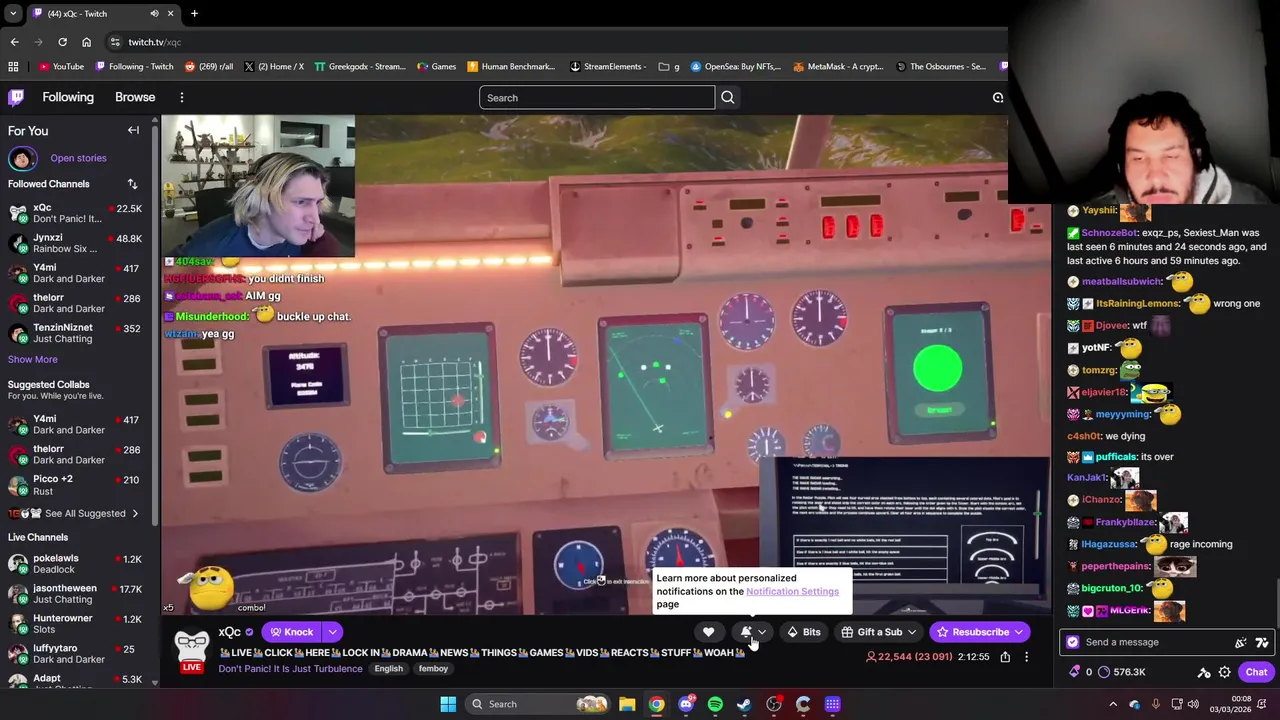Open the Browse tab
1280x720 pixels.
tap(135, 97)
